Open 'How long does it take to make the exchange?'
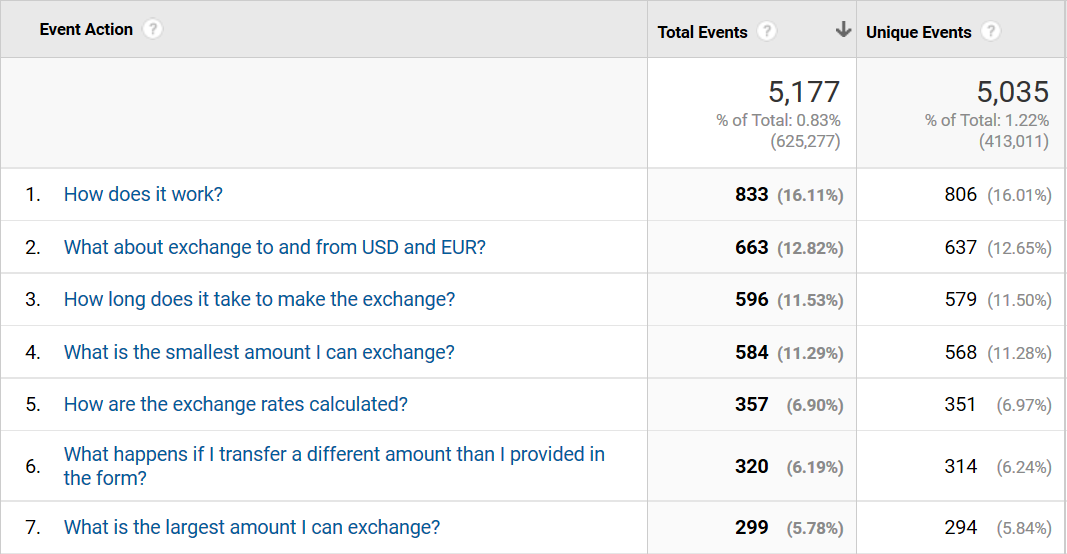The height and width of the screenshot is (554, 1067). pos(259,300)
